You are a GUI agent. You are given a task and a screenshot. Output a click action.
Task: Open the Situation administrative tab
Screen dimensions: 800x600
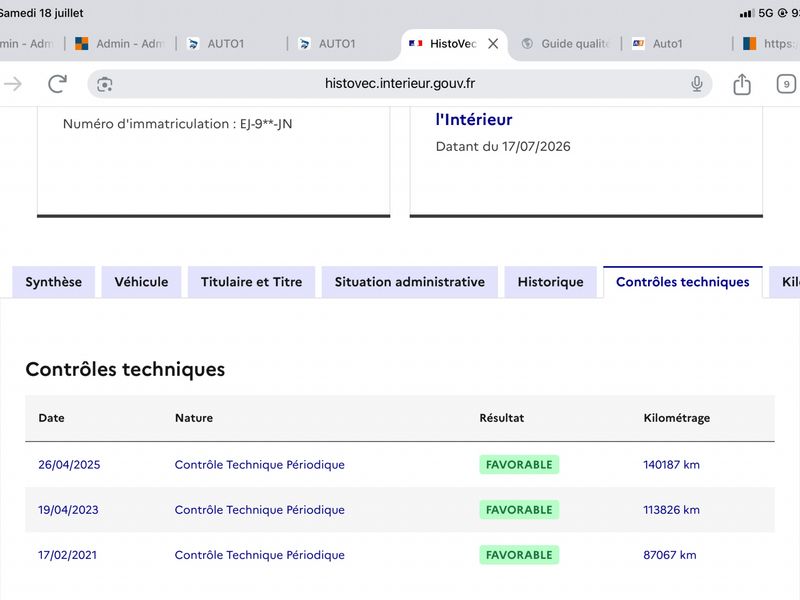(x=410, y=282)
